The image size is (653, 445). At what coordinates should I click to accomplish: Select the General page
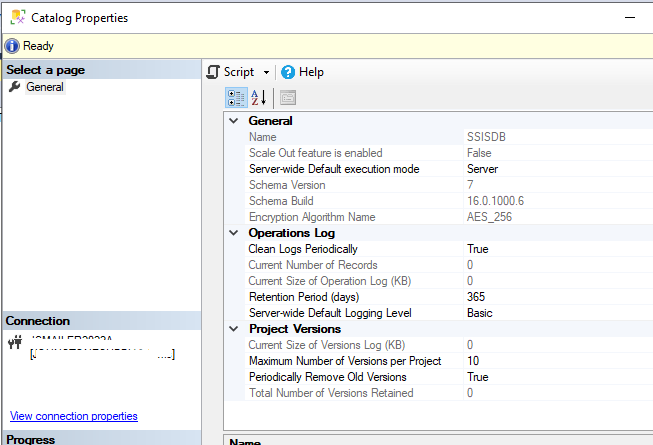[x=44, y=88]
